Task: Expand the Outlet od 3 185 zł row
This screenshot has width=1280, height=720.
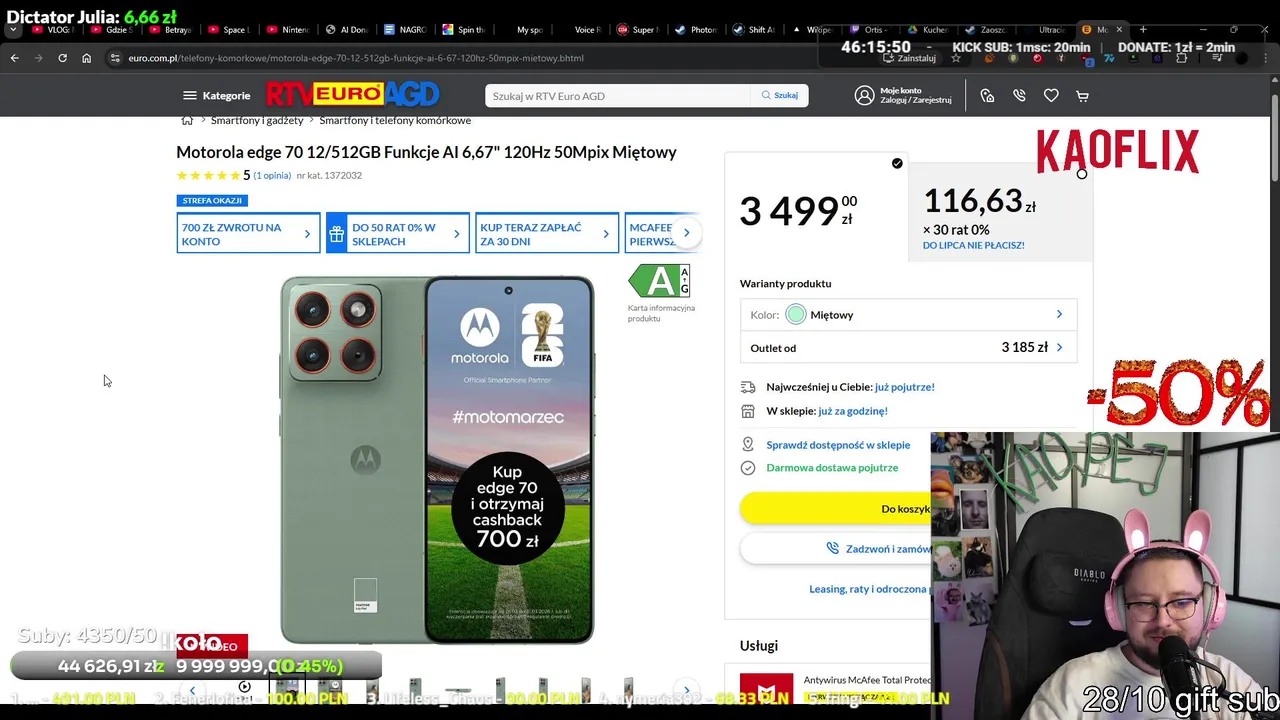Action: coord(908,348)
